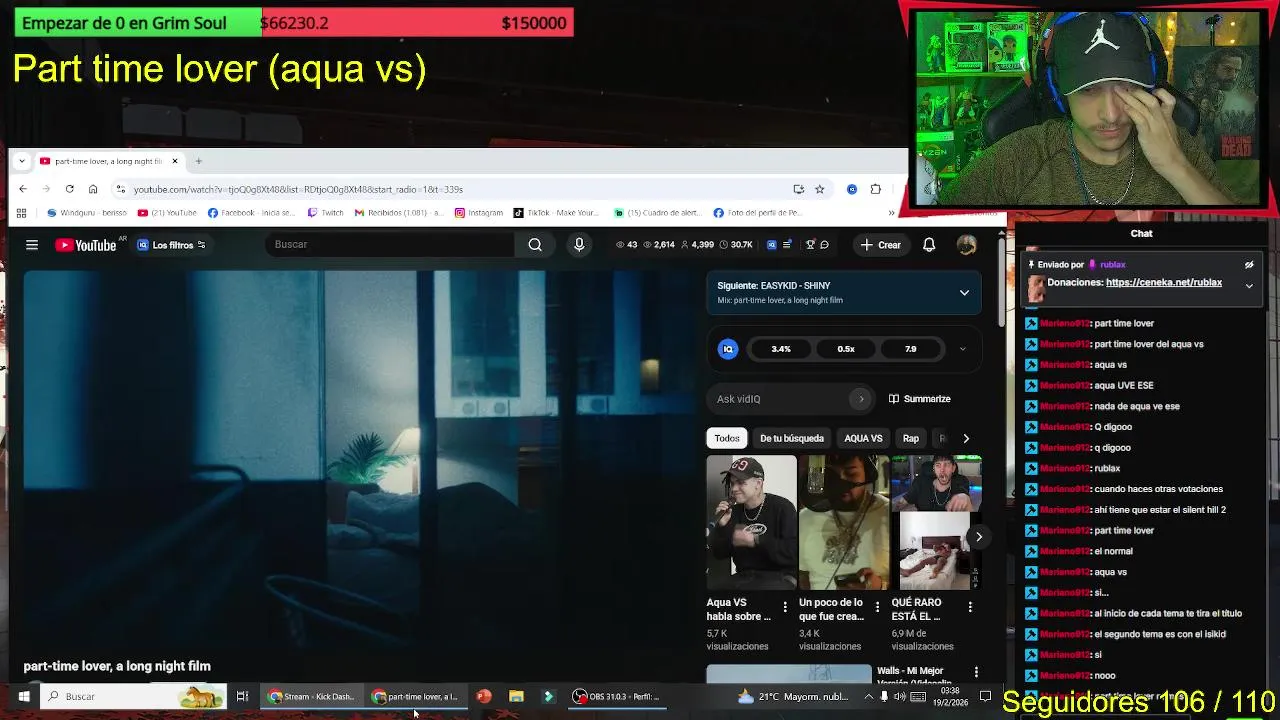Click the vidIQ 7.9 score pill
Image resolution: width=1280 pixels, height=720 pixels.
pos(910,349)
